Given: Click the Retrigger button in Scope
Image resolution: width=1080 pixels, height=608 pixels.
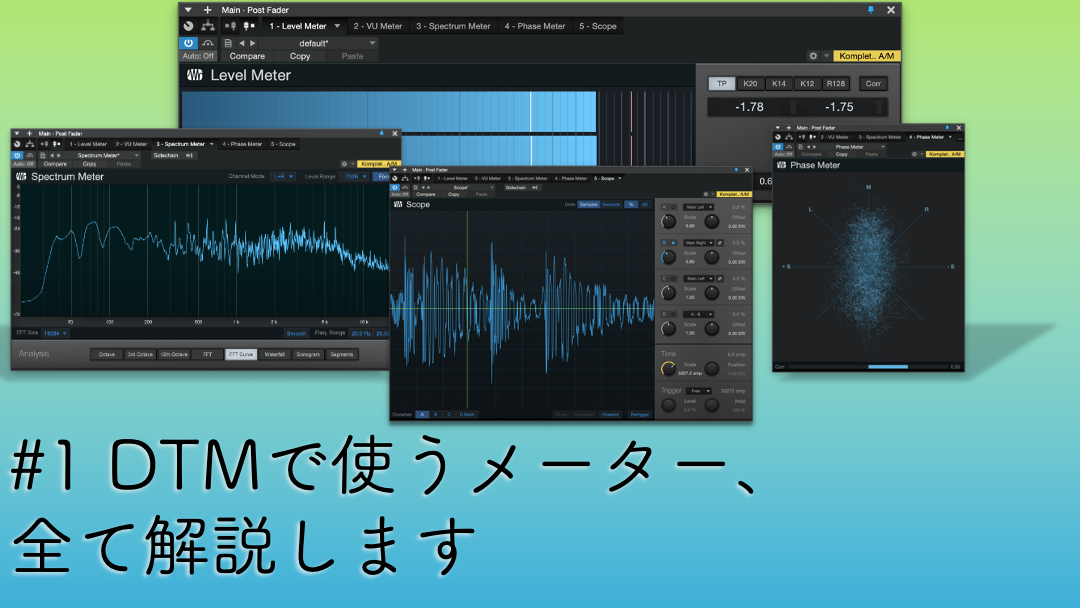Looking at the screenshot, I should click(640, 415).
